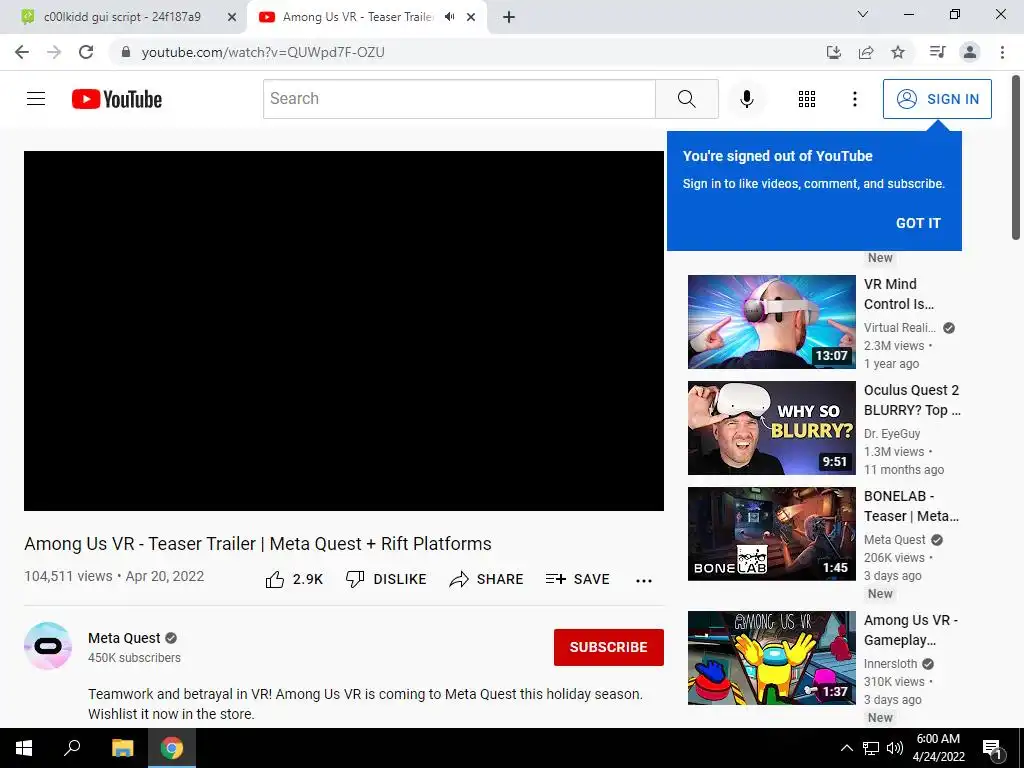Image resolution: width=1024 pixels, height=768 pixels.
Task: Click 'Among Us VR - Gameplay' title
Action: pyautogui.click(x=911, y=630)
